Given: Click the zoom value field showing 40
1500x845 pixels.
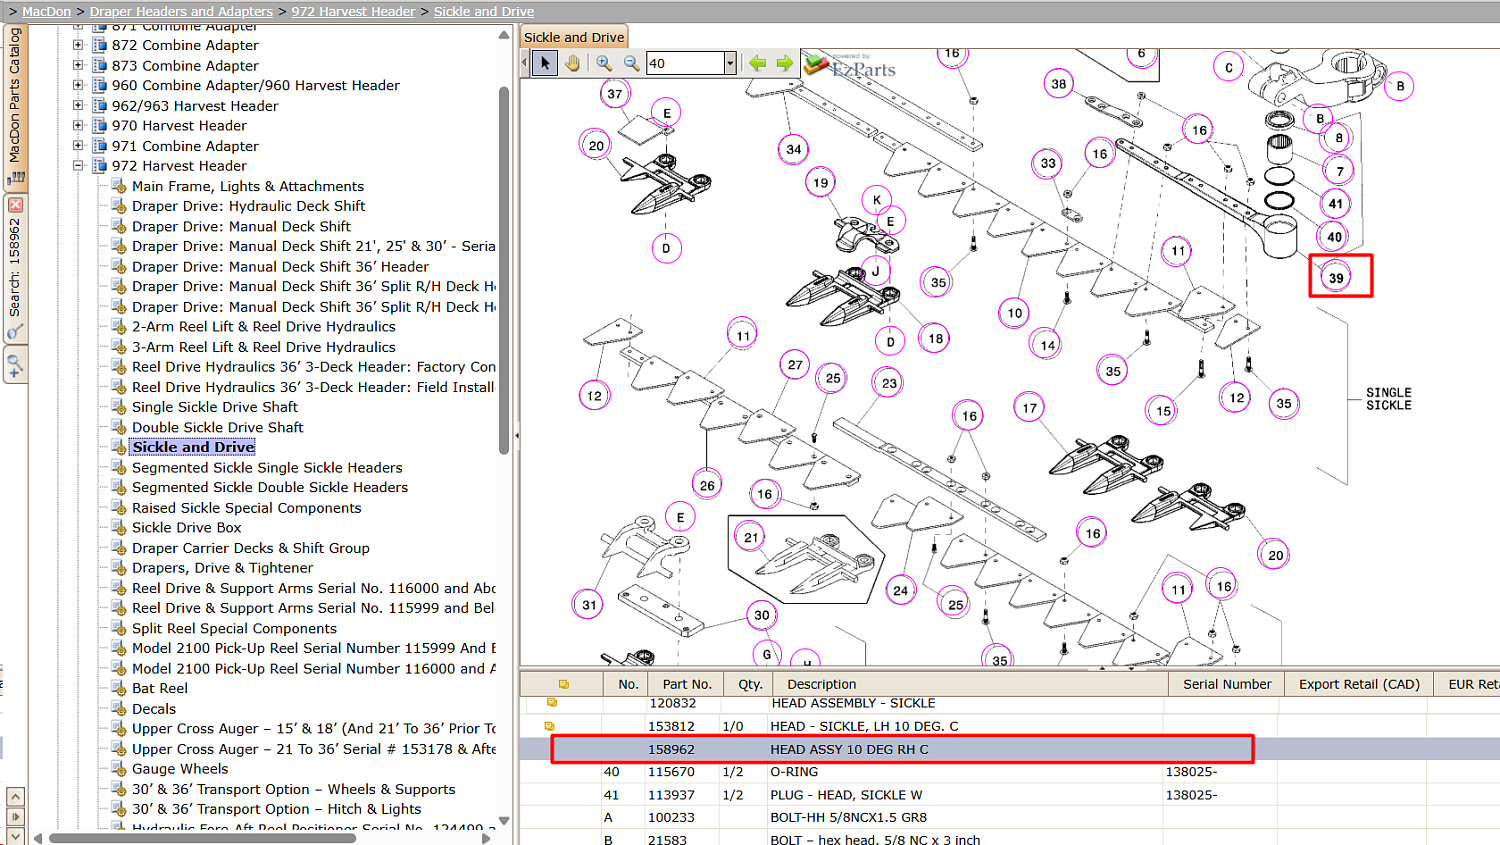Looking at the screenshot, I should tap(685, 63).
